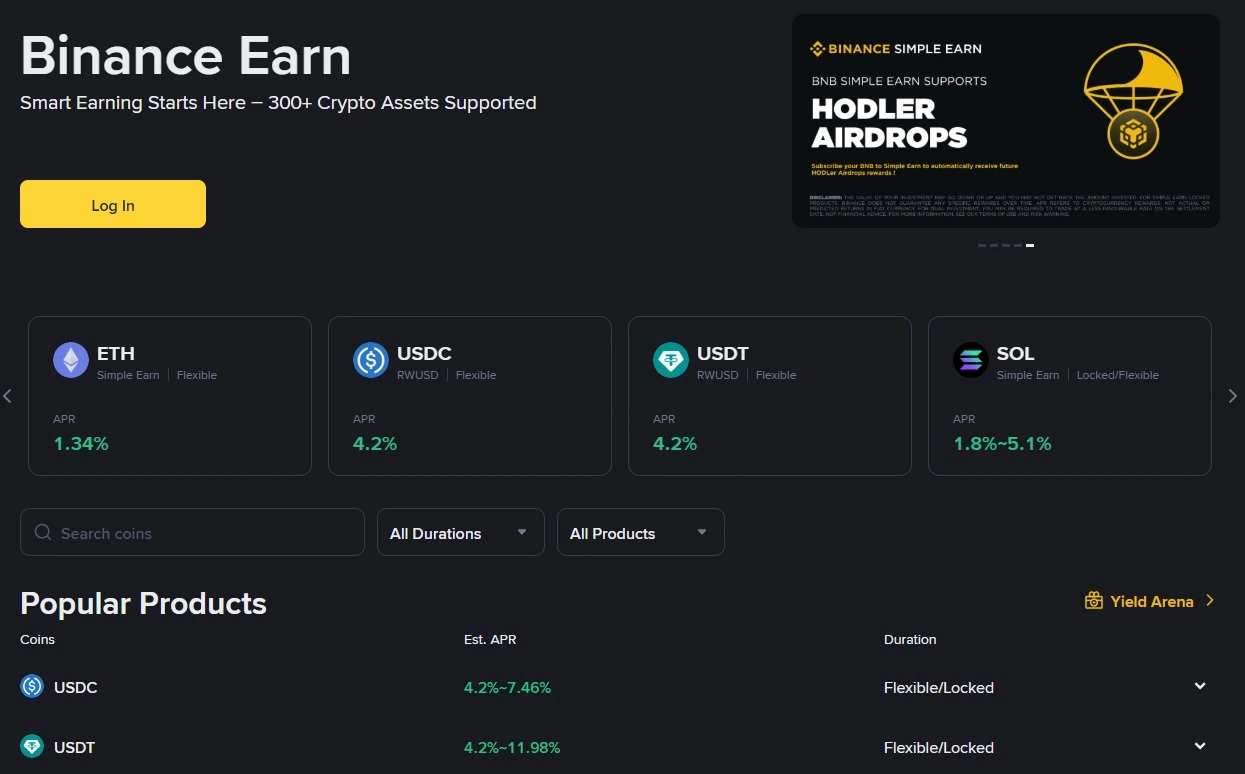Select the Ethereum (ETH) coin icon

[x=70, y=361]
